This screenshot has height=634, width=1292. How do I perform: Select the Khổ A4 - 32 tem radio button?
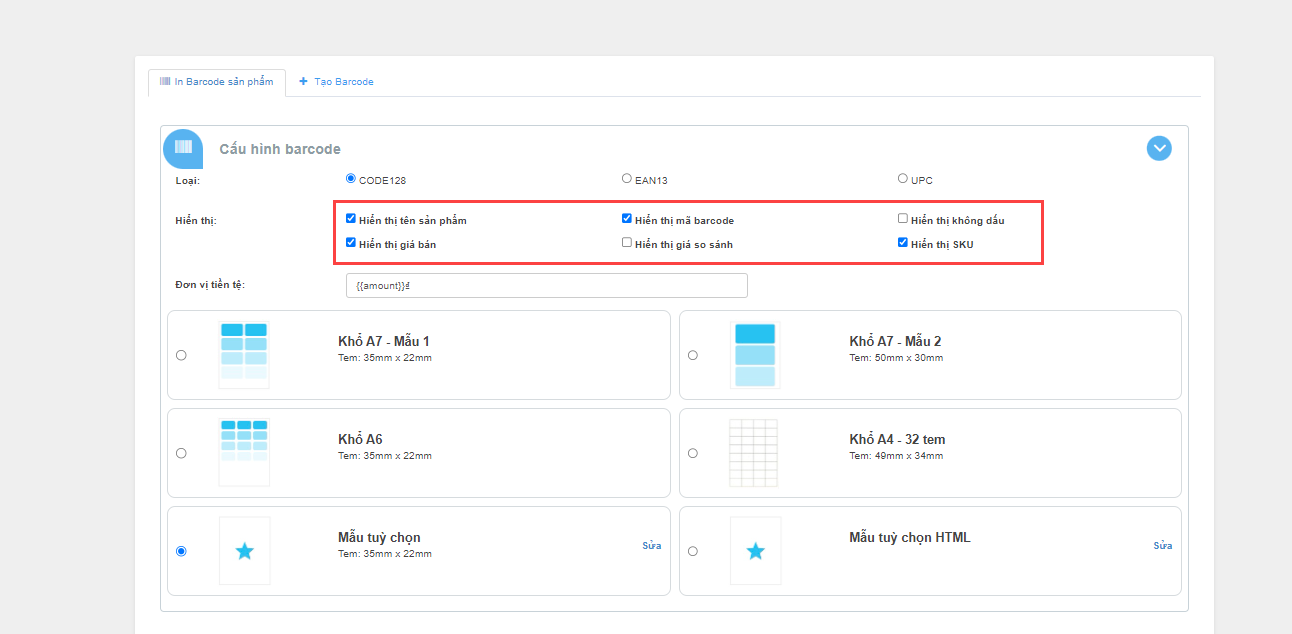(x=693, y=453)
